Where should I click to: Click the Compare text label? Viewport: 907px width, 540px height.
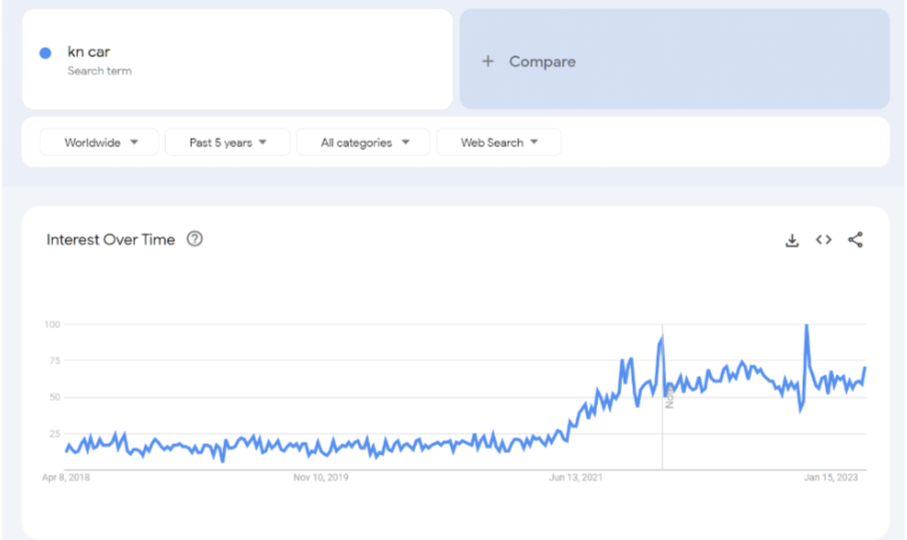pos(542,61)
